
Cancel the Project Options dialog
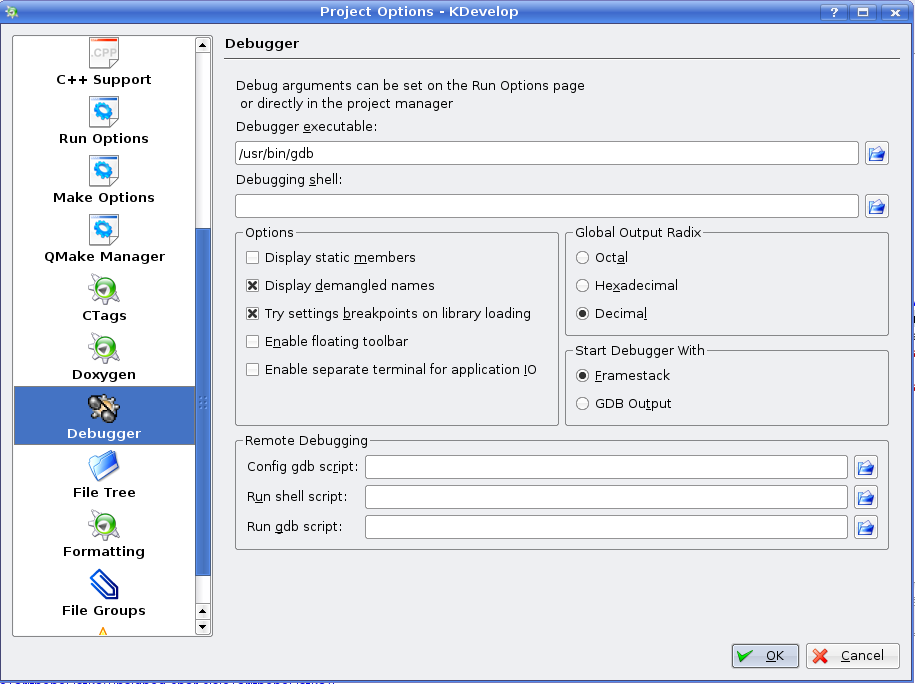click(x=853, y=656)
